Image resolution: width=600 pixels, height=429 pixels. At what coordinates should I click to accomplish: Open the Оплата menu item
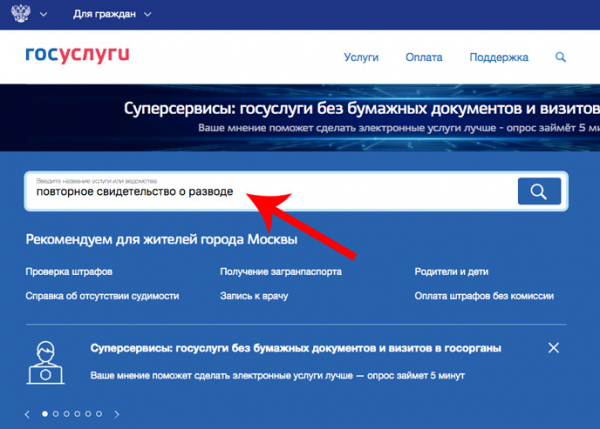pyautogui.click(x=424, y=57)
